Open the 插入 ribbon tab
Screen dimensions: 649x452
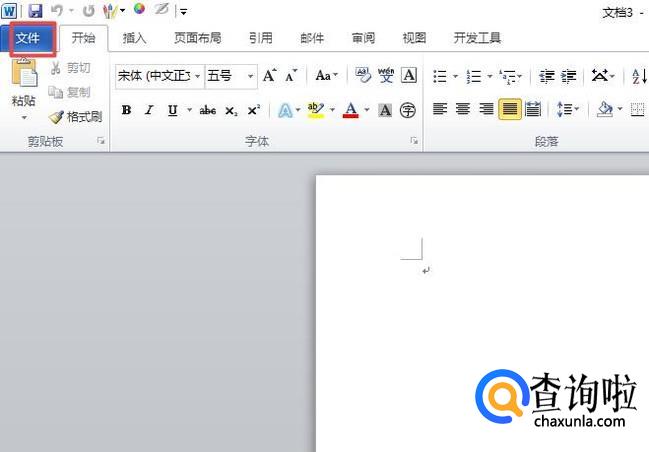pyautogui.click(x=135, y=38)
